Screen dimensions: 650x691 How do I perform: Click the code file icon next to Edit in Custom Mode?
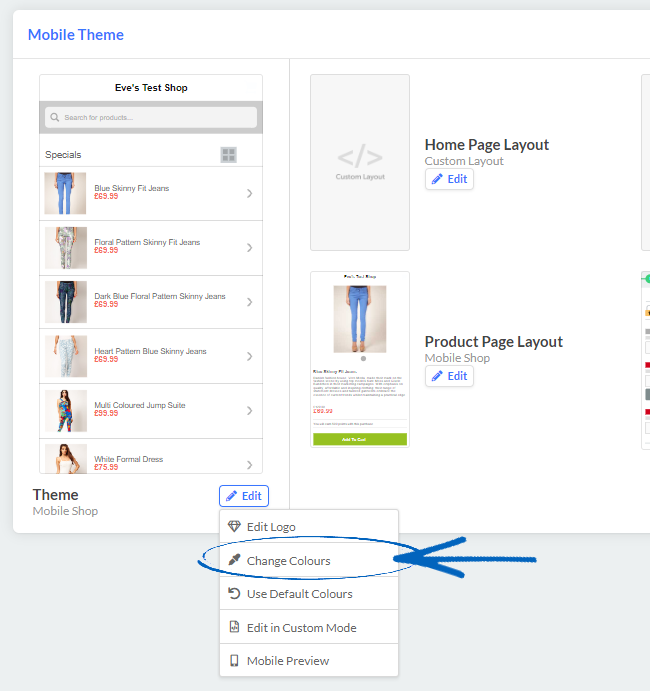[x=234, y=627]
